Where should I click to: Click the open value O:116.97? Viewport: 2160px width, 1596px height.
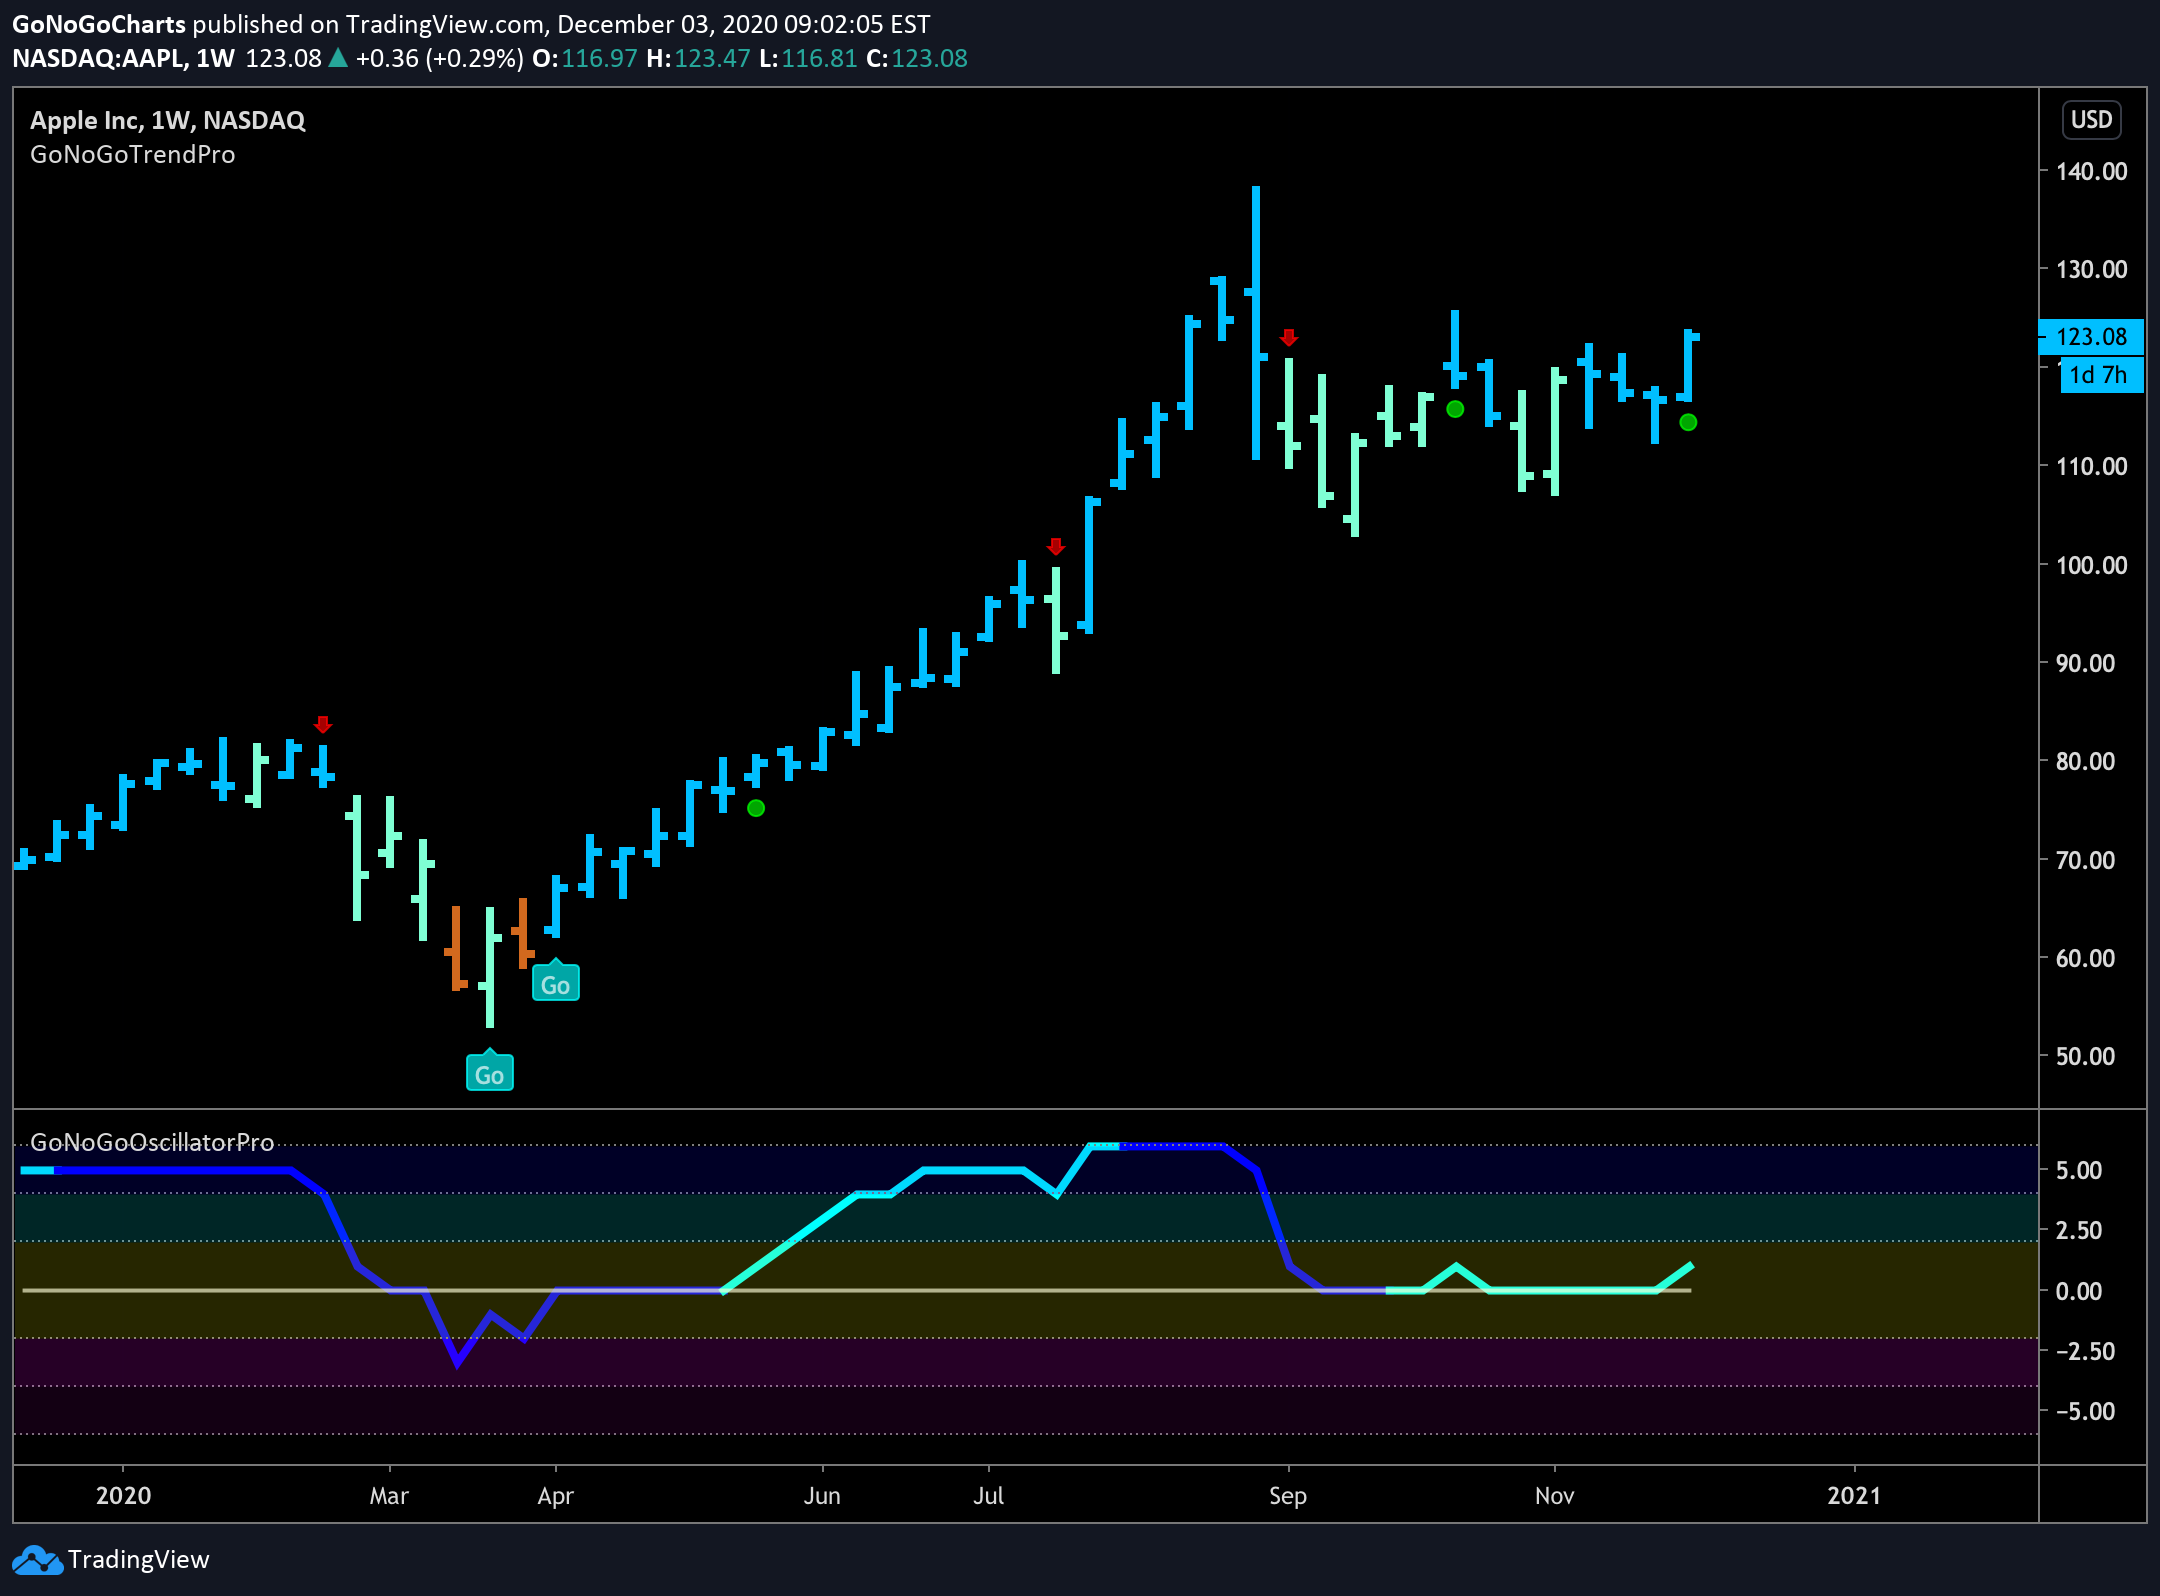point(585,58)
